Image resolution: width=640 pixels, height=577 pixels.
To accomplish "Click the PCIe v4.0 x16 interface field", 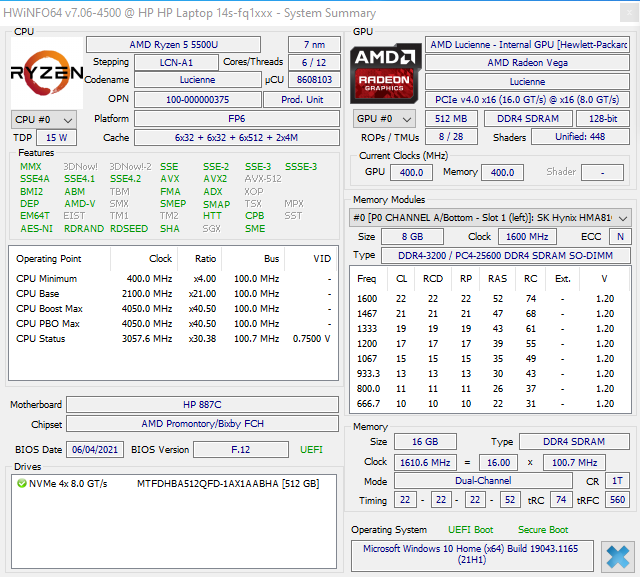I will coord(527,100).
